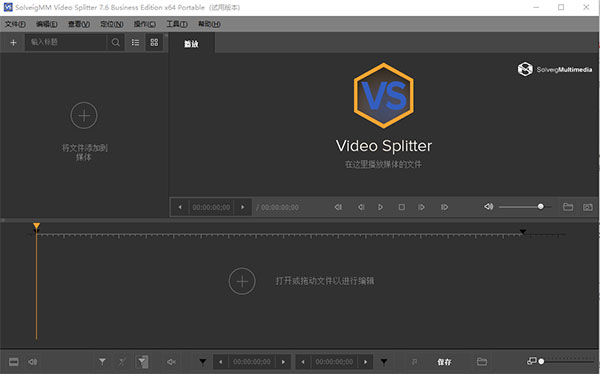Click inside the media title search field
This screenshot has width=600, height=374.
(x=66, y=42)
